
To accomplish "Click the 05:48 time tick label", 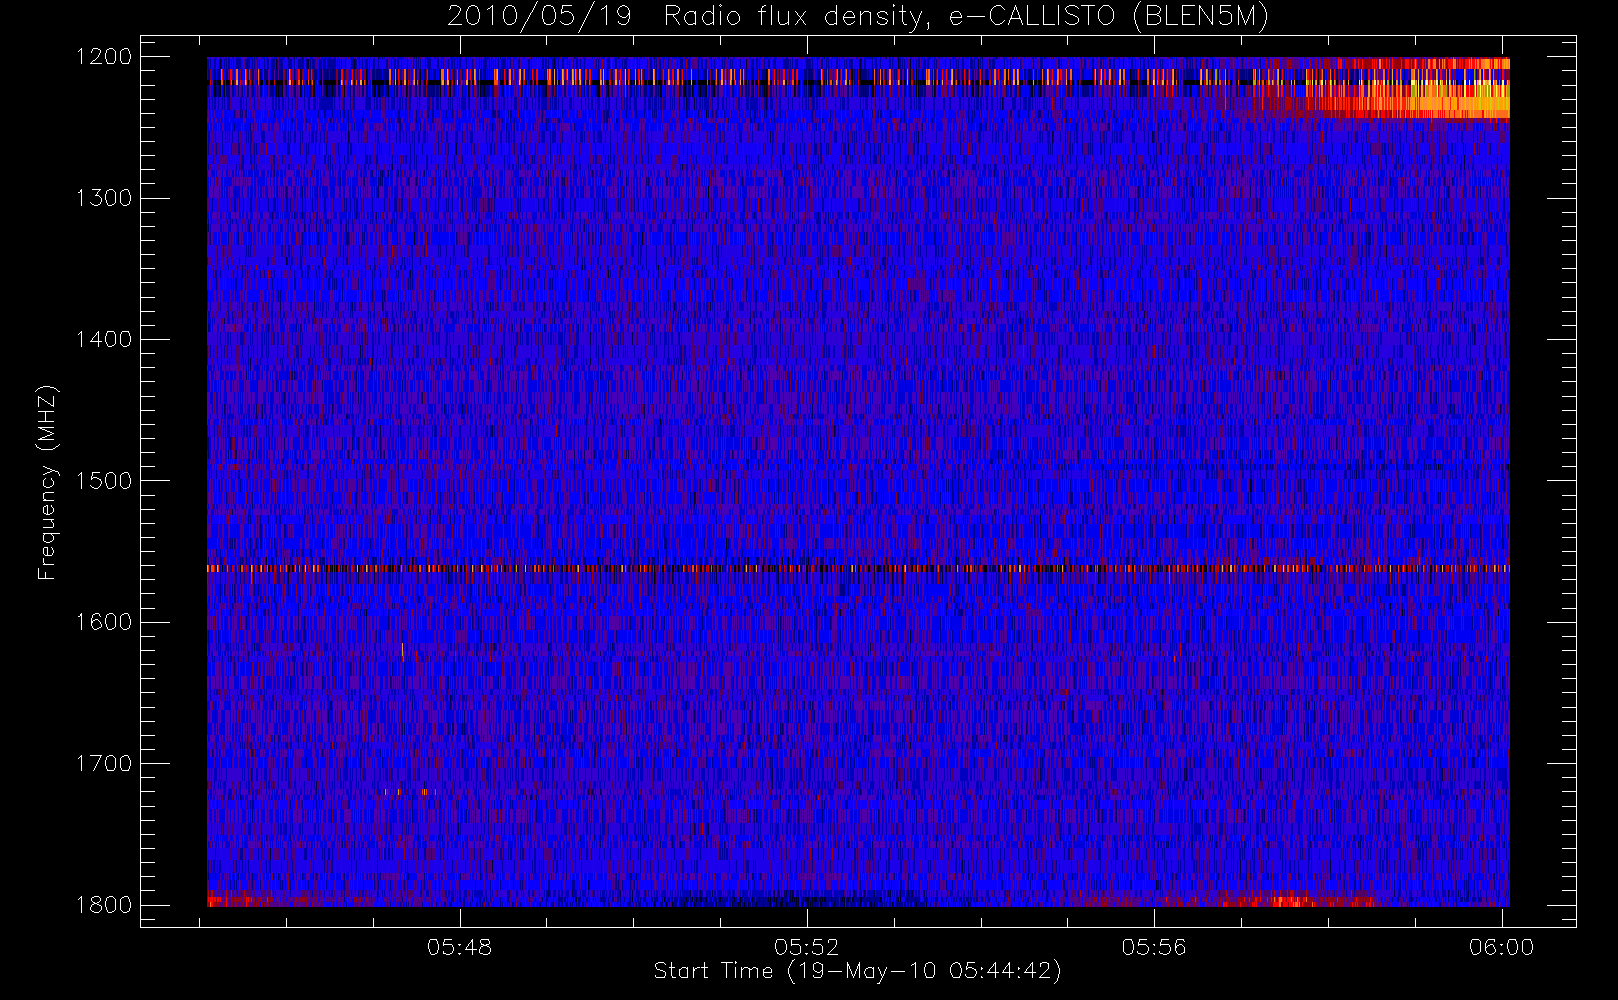I will click(x=459, y=947).
